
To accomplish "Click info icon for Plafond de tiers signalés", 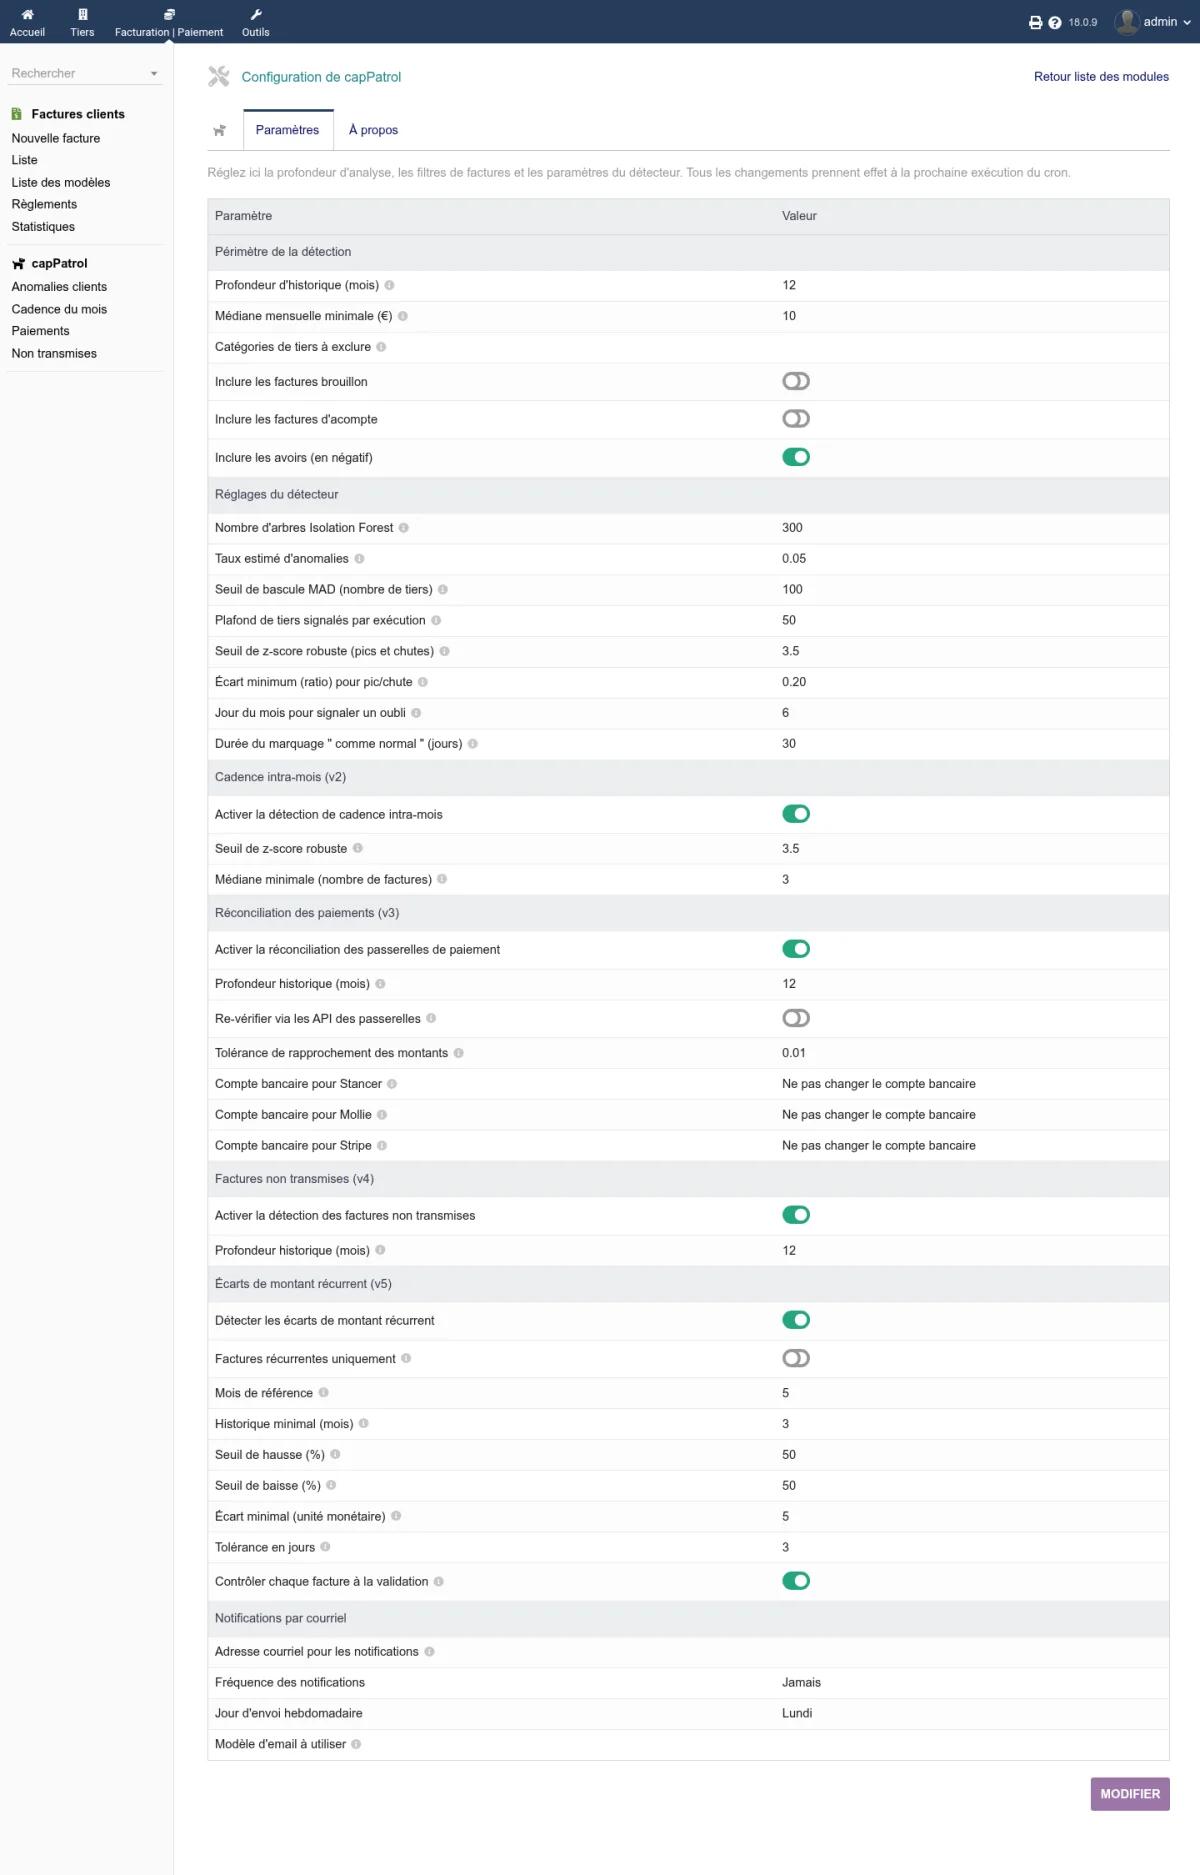I will coord(436,621).
